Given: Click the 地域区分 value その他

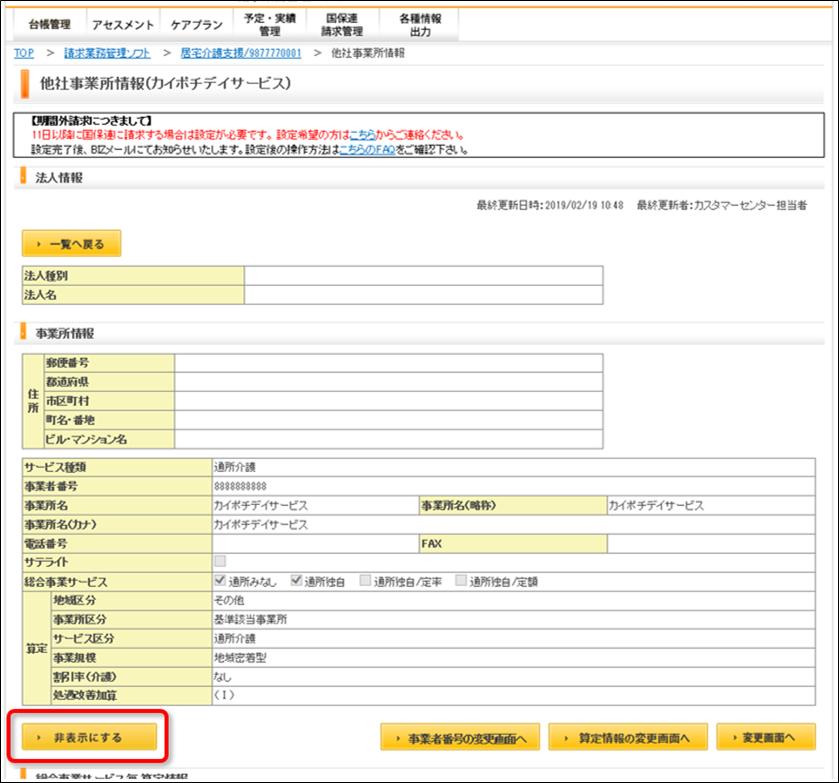Looking at the screenshot, I should pyautogui.click(x=229, y=600).
